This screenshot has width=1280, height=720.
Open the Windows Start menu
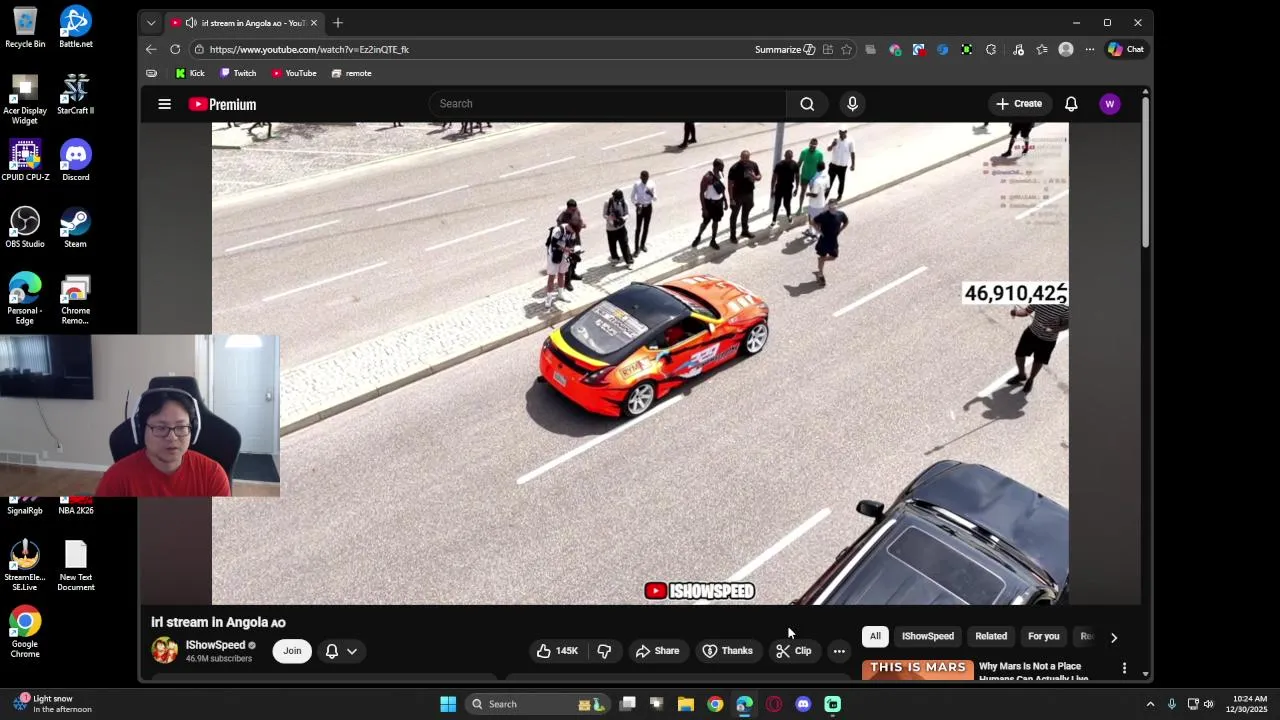coord(448,704)
